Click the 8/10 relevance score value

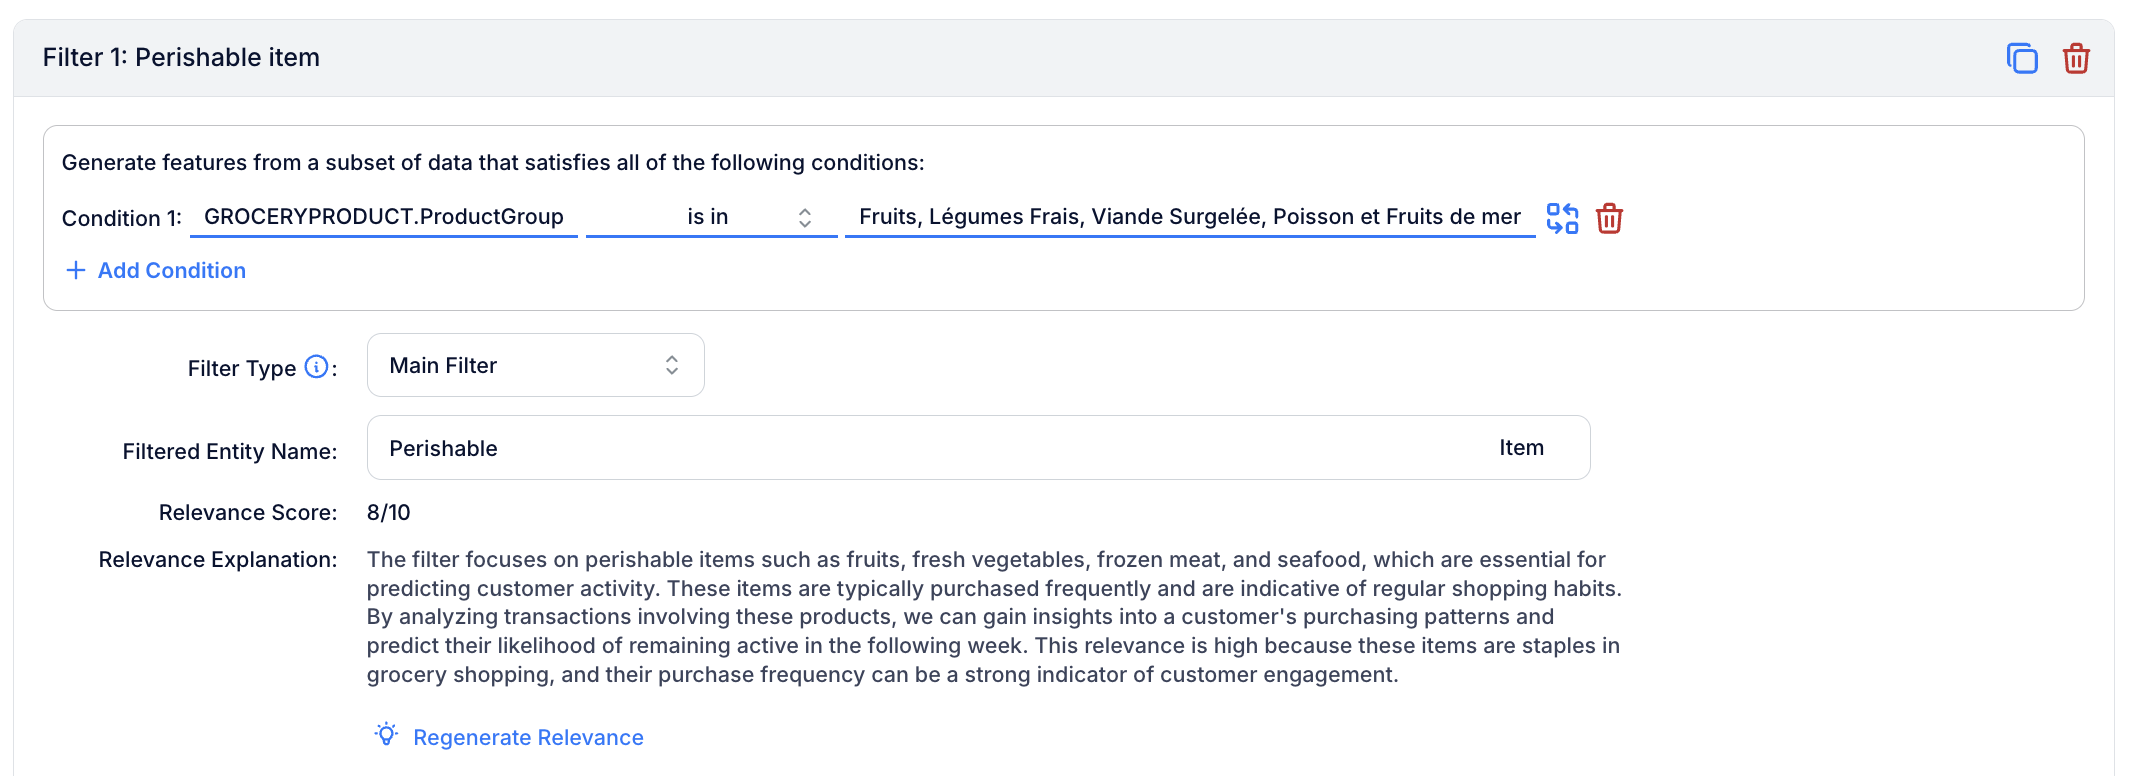tap(388, 512)
